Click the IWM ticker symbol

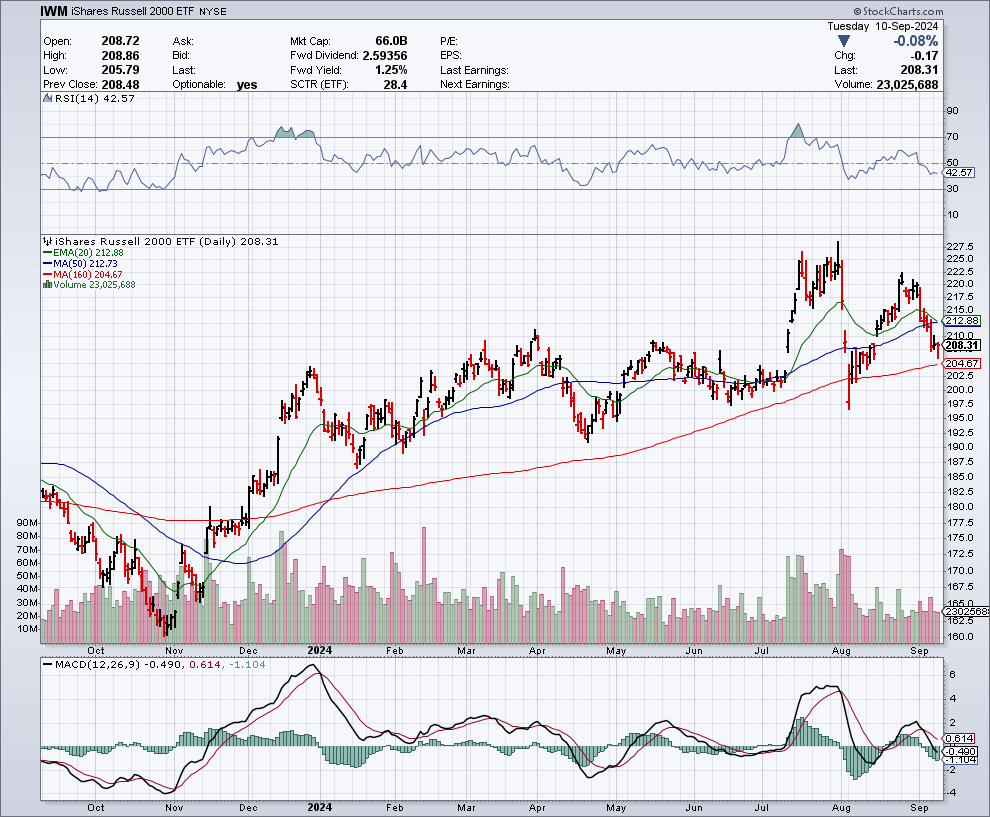pos(56,12)
